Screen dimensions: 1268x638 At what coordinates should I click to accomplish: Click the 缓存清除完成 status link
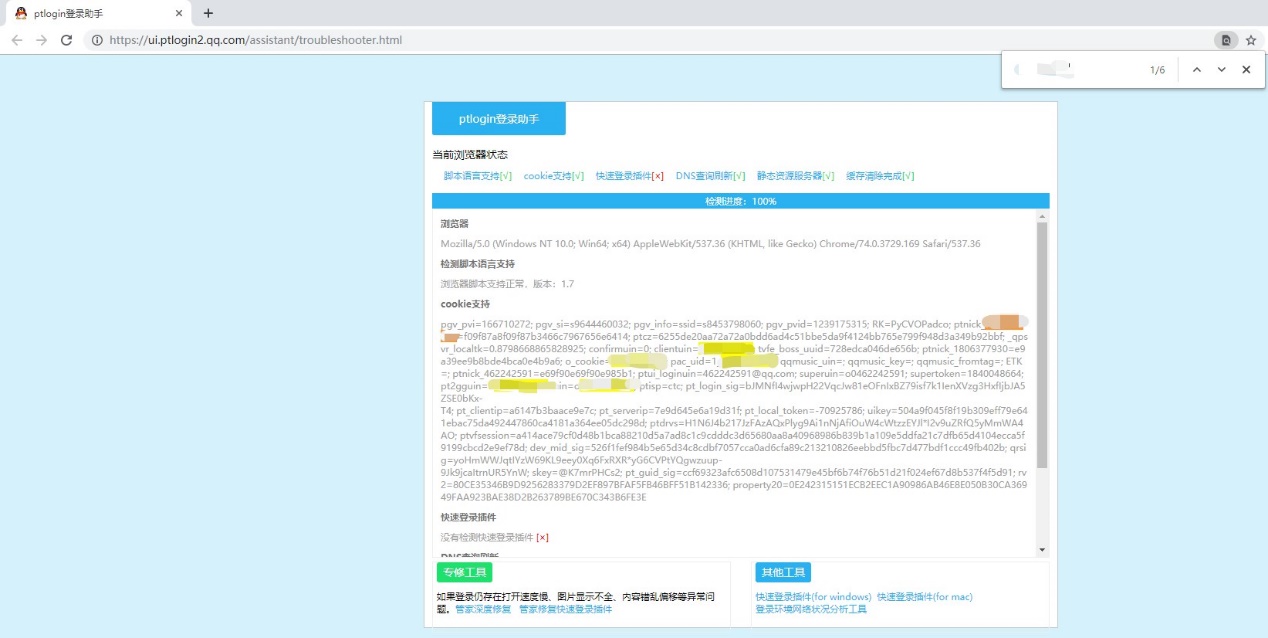[880, 176]
